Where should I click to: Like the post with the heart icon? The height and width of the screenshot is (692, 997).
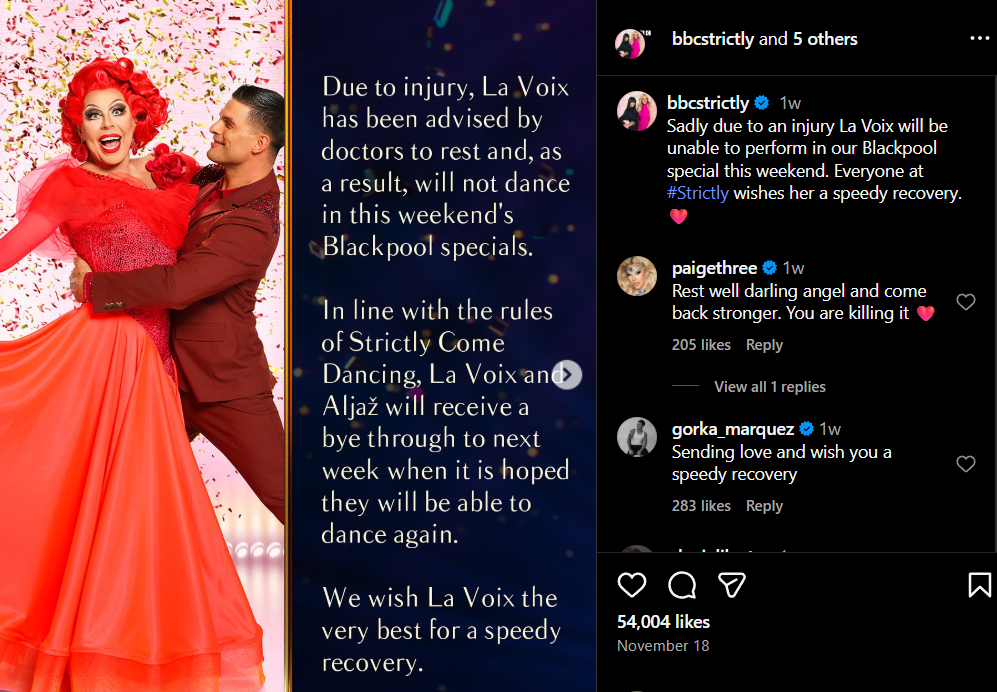[x=631, y=585]
